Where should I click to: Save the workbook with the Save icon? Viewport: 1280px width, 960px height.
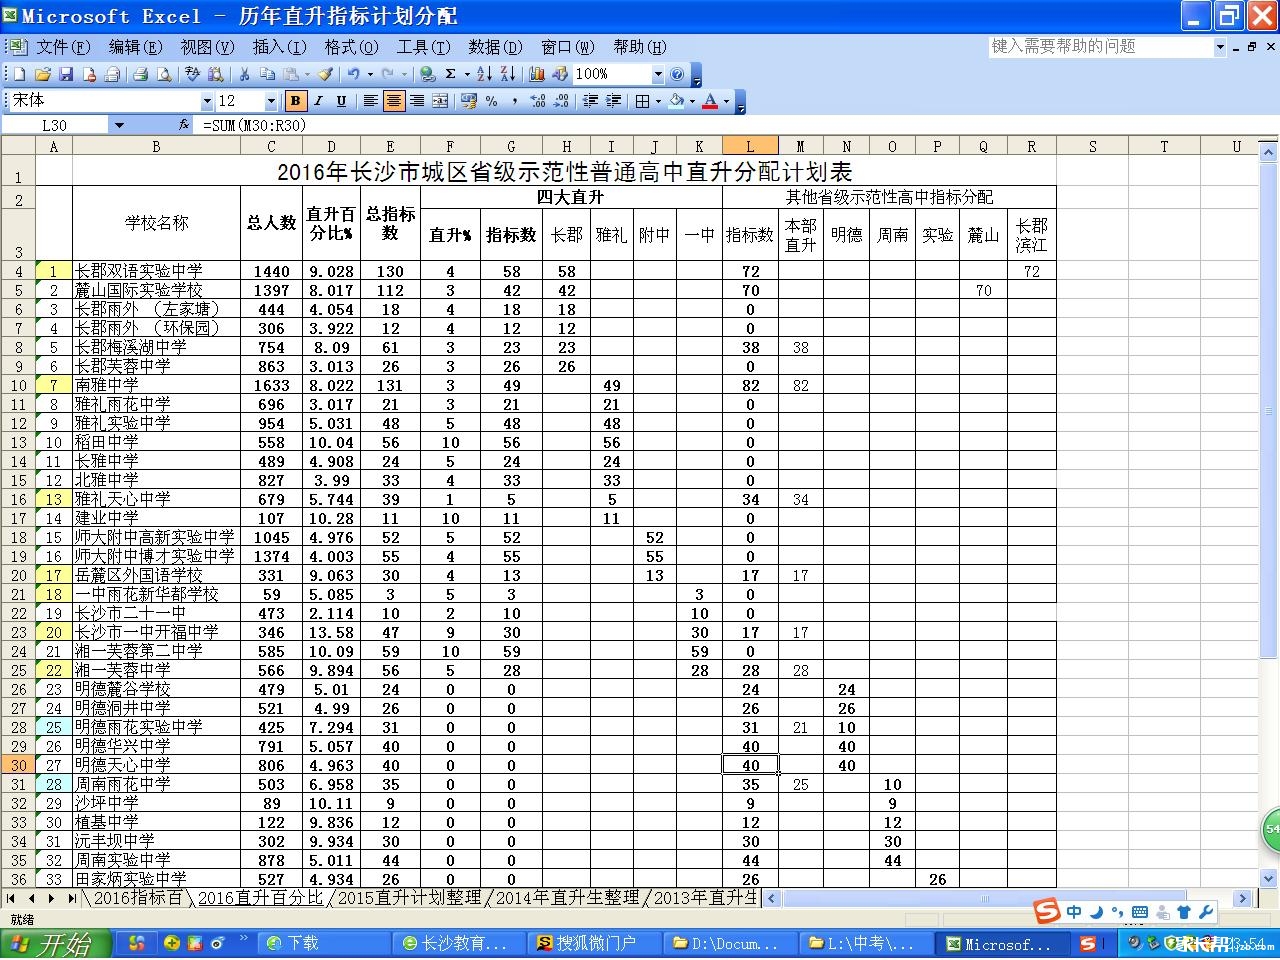tap(66, 73)
